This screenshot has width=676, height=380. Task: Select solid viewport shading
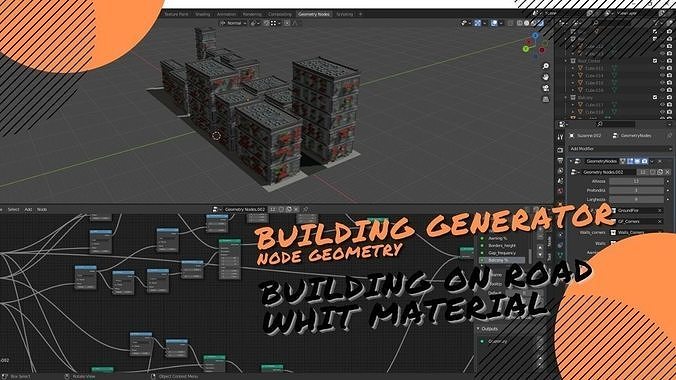(526, 23)
